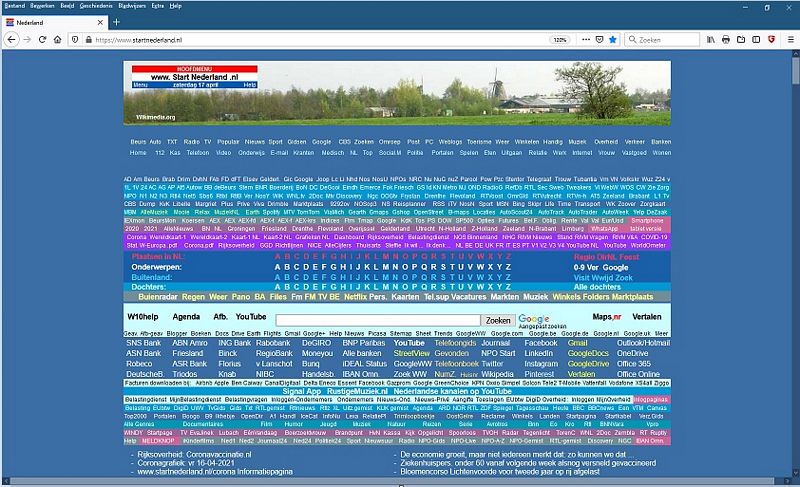This screenshot has height=487, width=800.
Task: Click the Zoeken button beside Google field
Action: [498, 320]
